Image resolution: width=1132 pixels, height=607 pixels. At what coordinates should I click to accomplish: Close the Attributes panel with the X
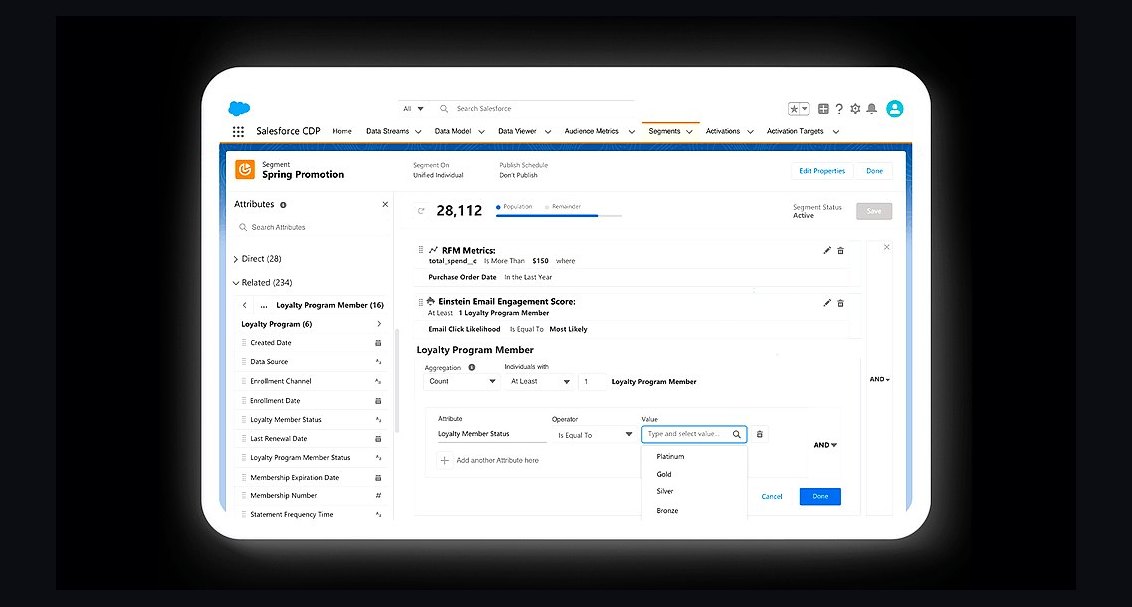[385, 204]
